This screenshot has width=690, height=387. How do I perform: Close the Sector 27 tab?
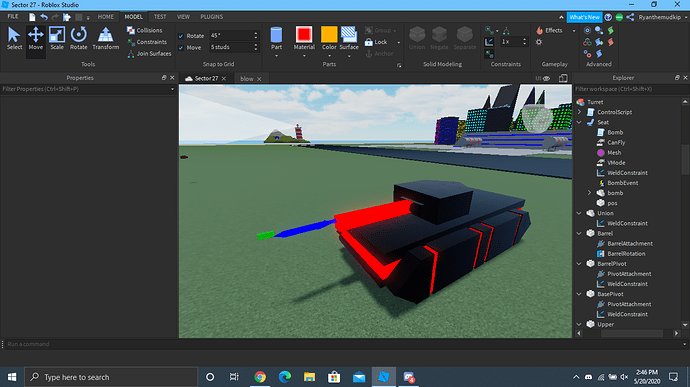click(x=224, y=79)
